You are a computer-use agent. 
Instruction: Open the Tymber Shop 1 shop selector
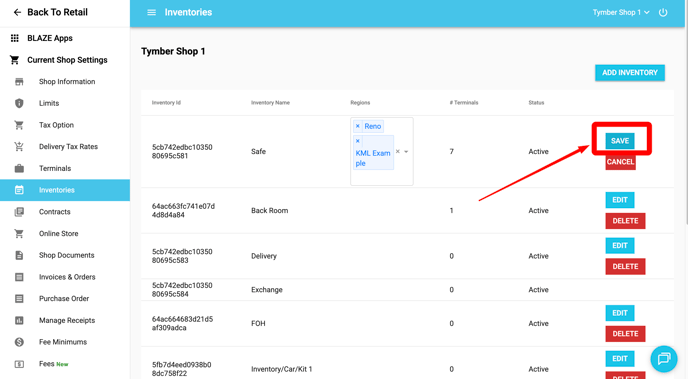point(621,12)
